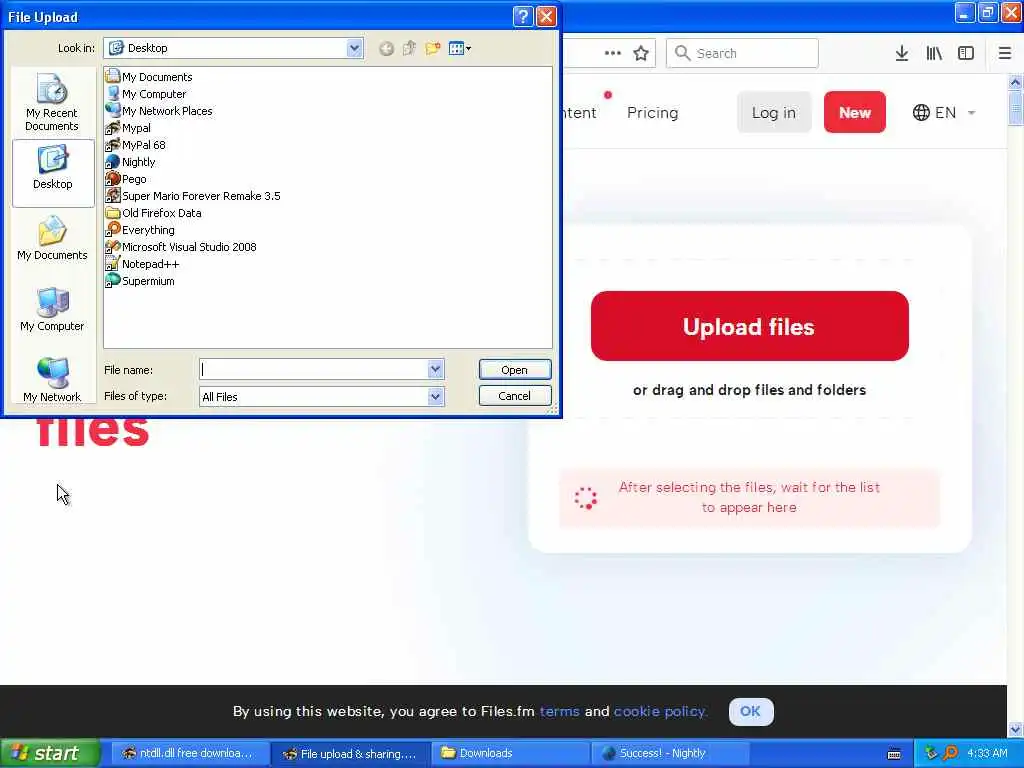Click the page scrollbar up arrow
The height and width of the screenshot is (768, 1024).
click(1015, 82)
